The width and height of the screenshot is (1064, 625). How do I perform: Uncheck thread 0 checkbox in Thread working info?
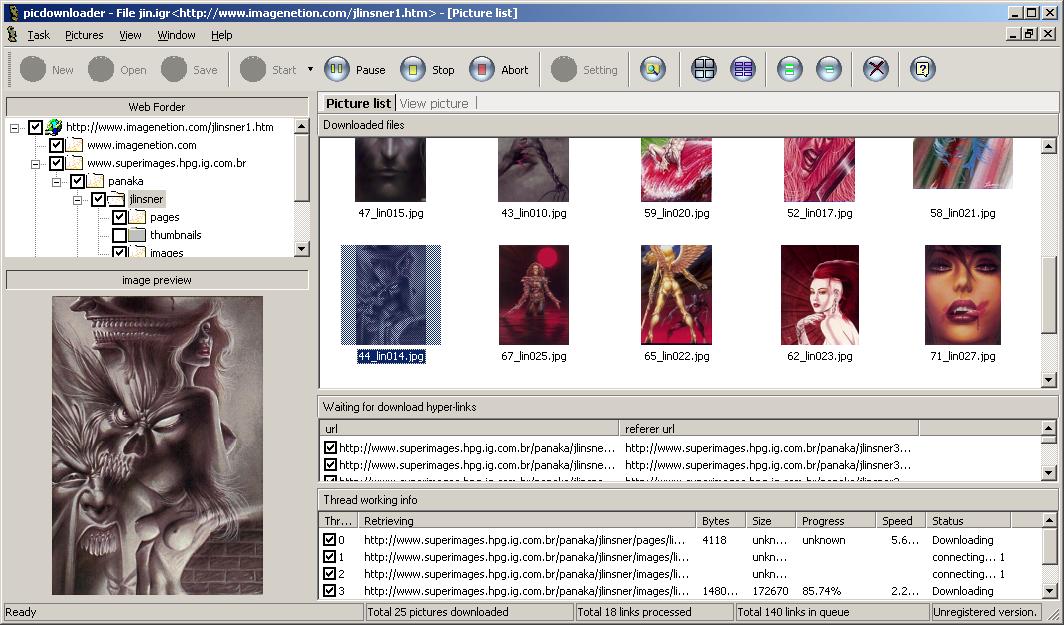[x=330, y=540]
